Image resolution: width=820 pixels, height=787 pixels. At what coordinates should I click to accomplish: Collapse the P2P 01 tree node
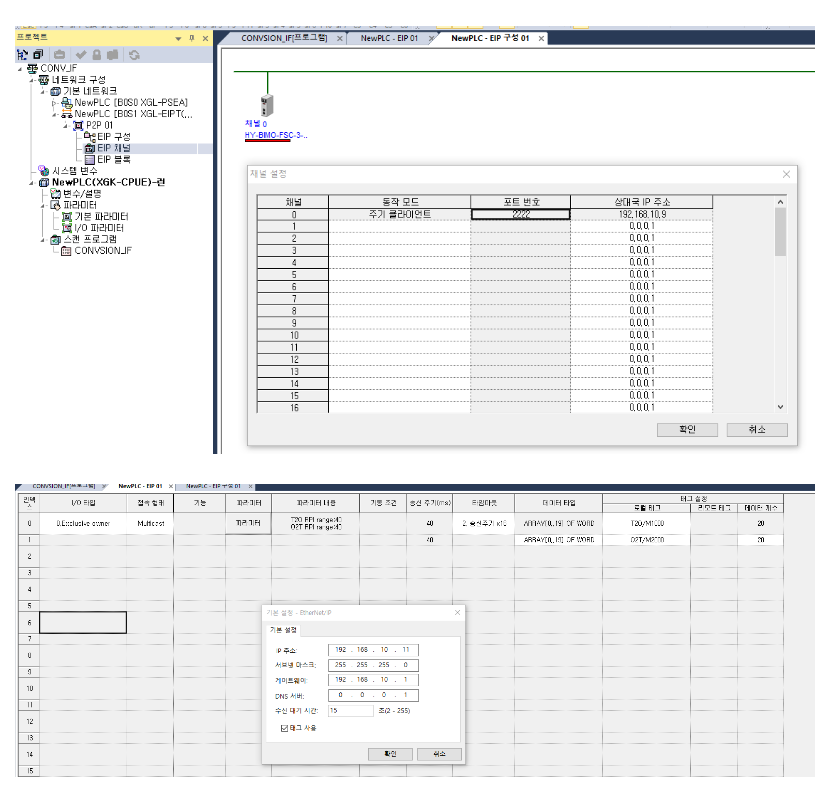[x=66, y=125]
